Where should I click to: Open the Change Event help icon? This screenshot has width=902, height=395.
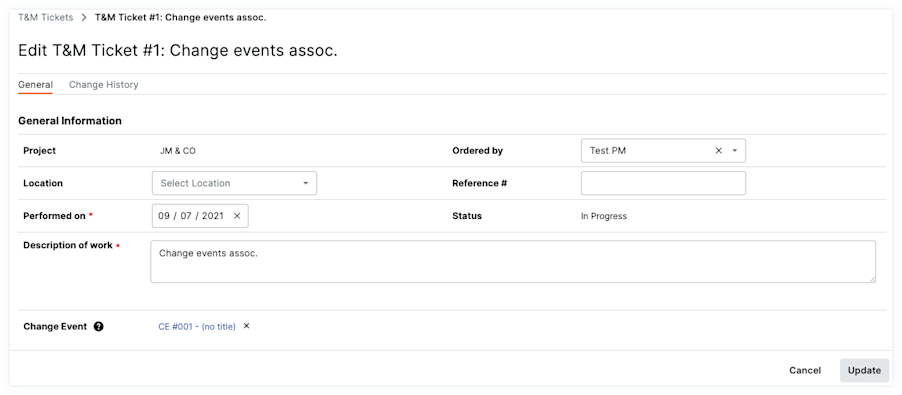[98, 327]
